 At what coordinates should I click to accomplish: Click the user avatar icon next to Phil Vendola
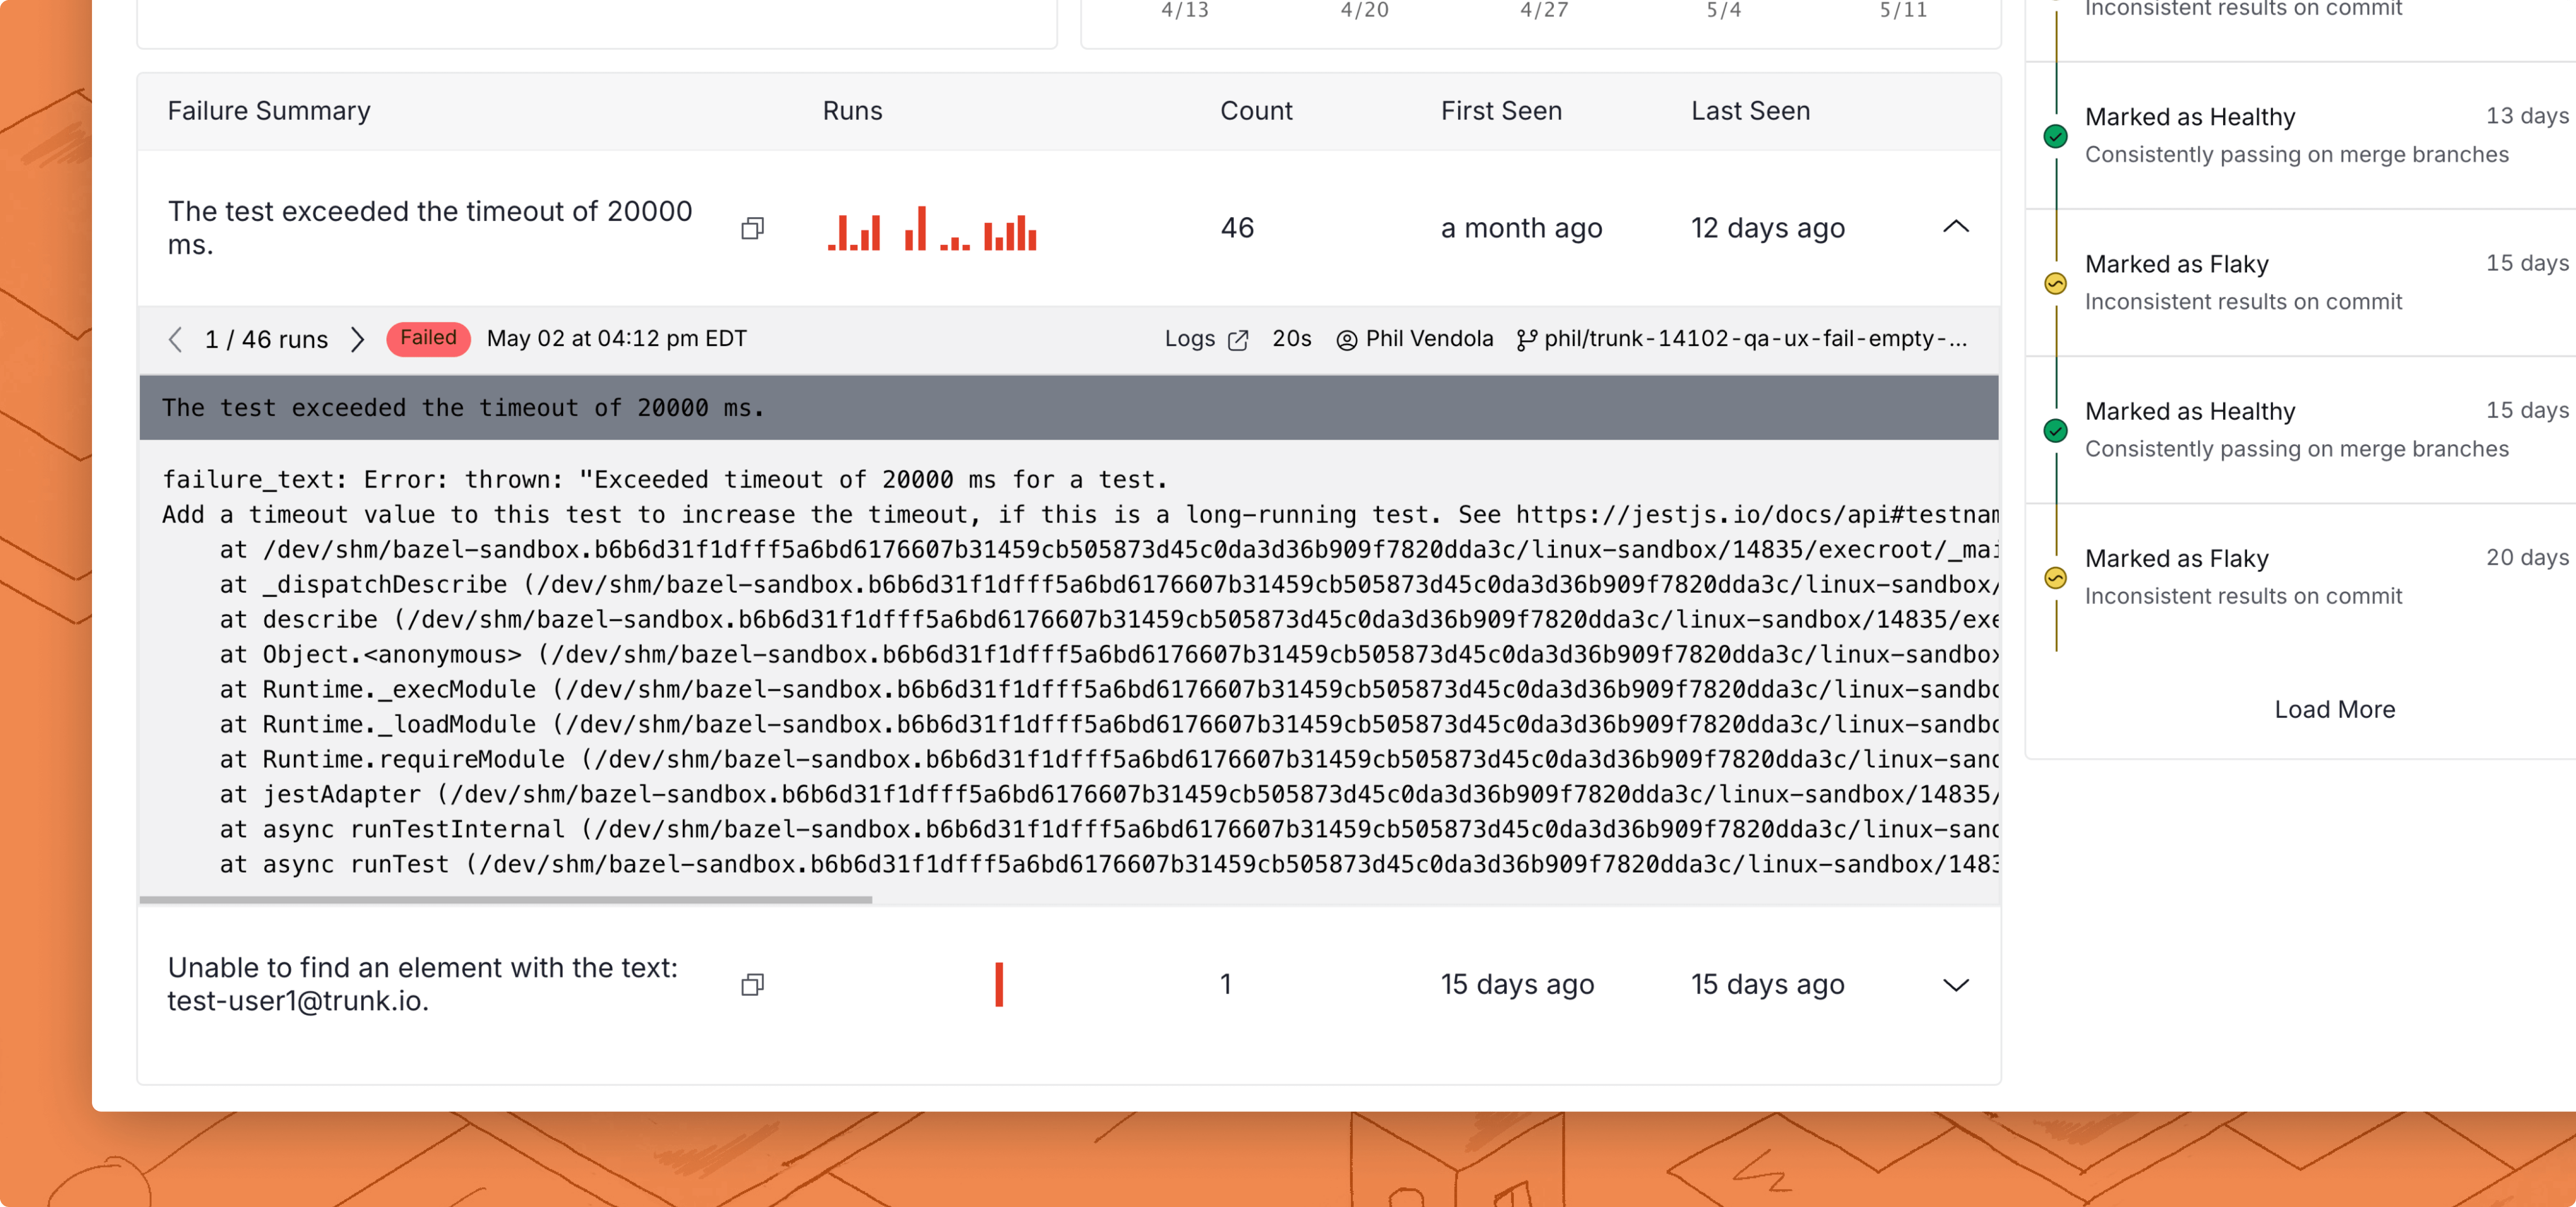(x=1347, y=340)
